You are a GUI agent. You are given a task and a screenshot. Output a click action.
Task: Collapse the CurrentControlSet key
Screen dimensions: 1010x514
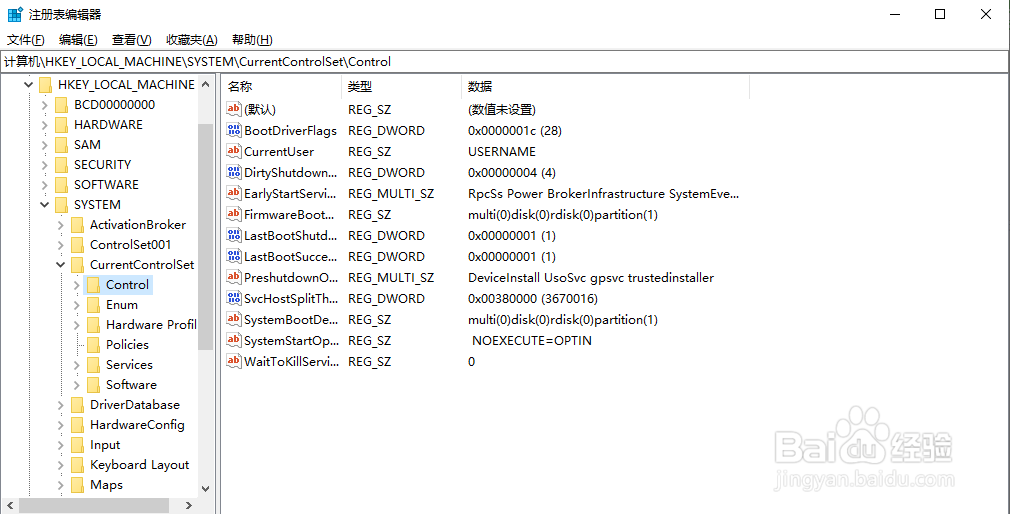coord(61,265)
